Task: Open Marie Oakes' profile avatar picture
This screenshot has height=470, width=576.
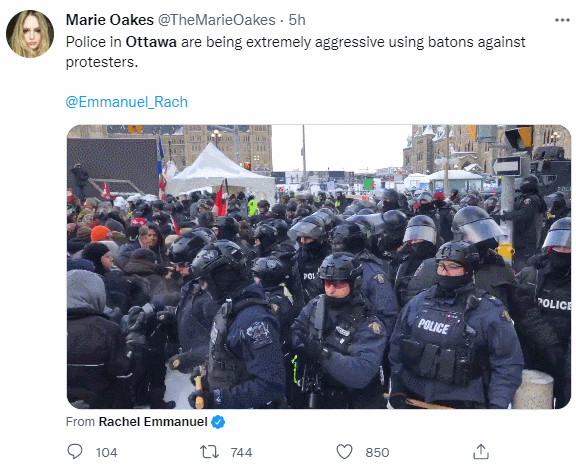Action: click(x=30, y=34)
